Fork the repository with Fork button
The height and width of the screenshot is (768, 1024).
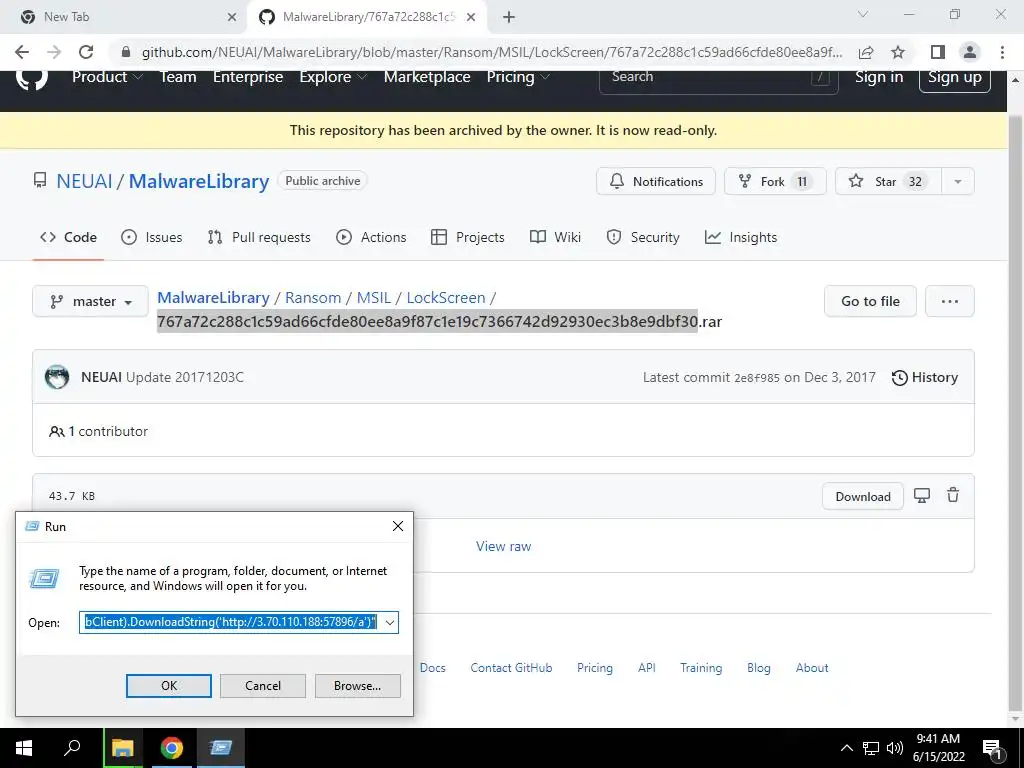[775, 182]
